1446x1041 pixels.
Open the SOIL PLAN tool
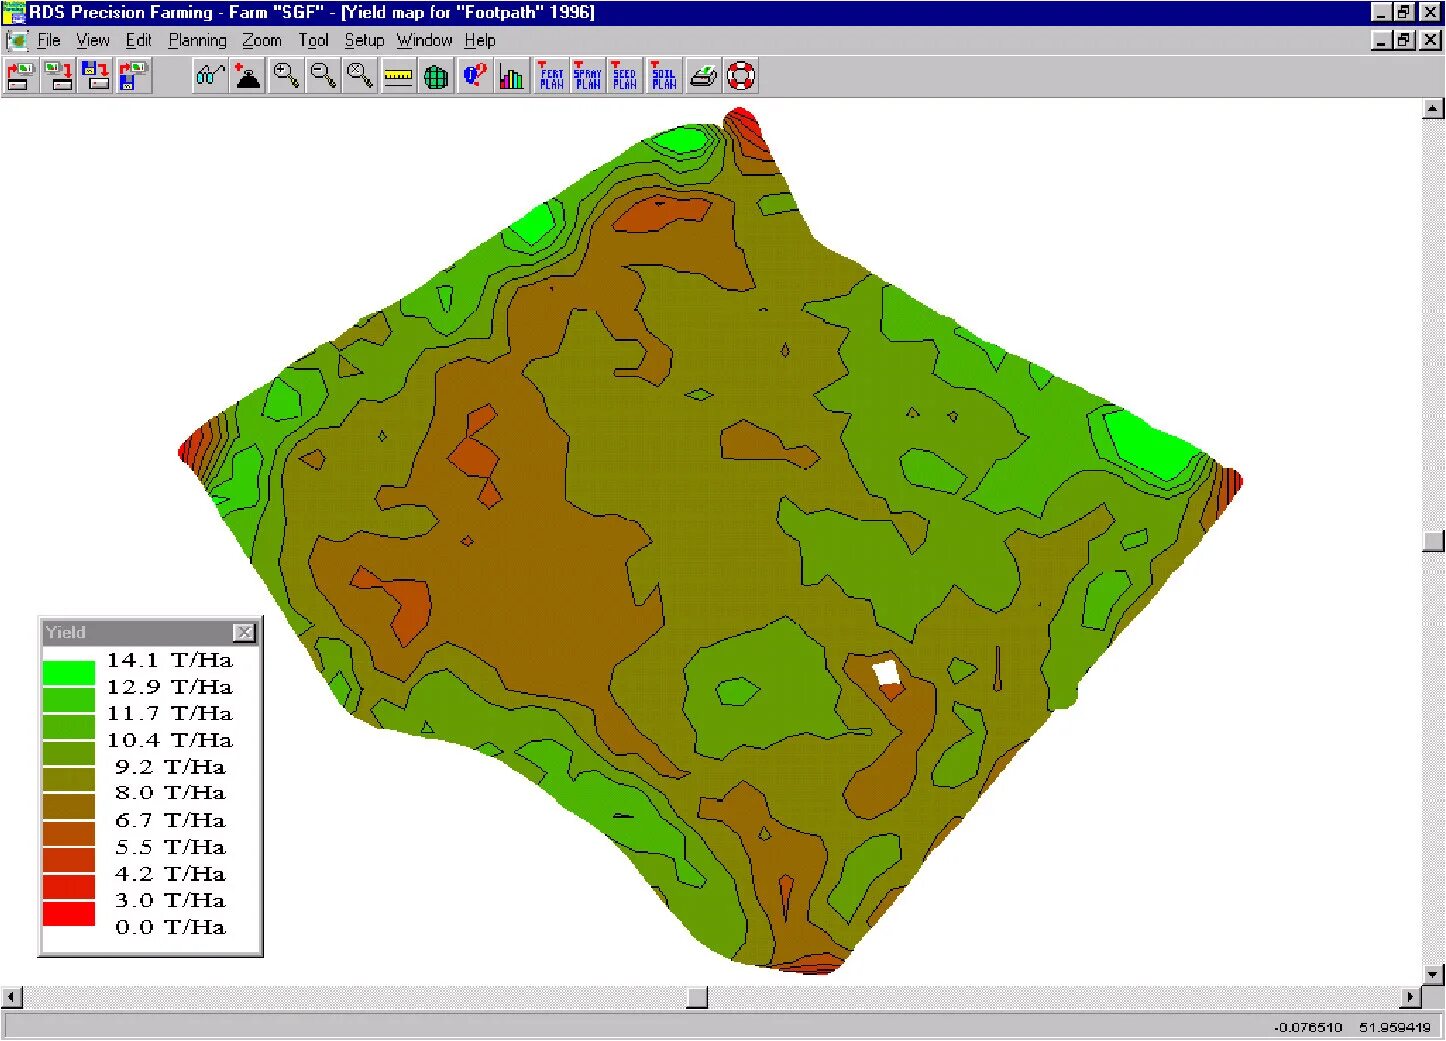[664, 76]
